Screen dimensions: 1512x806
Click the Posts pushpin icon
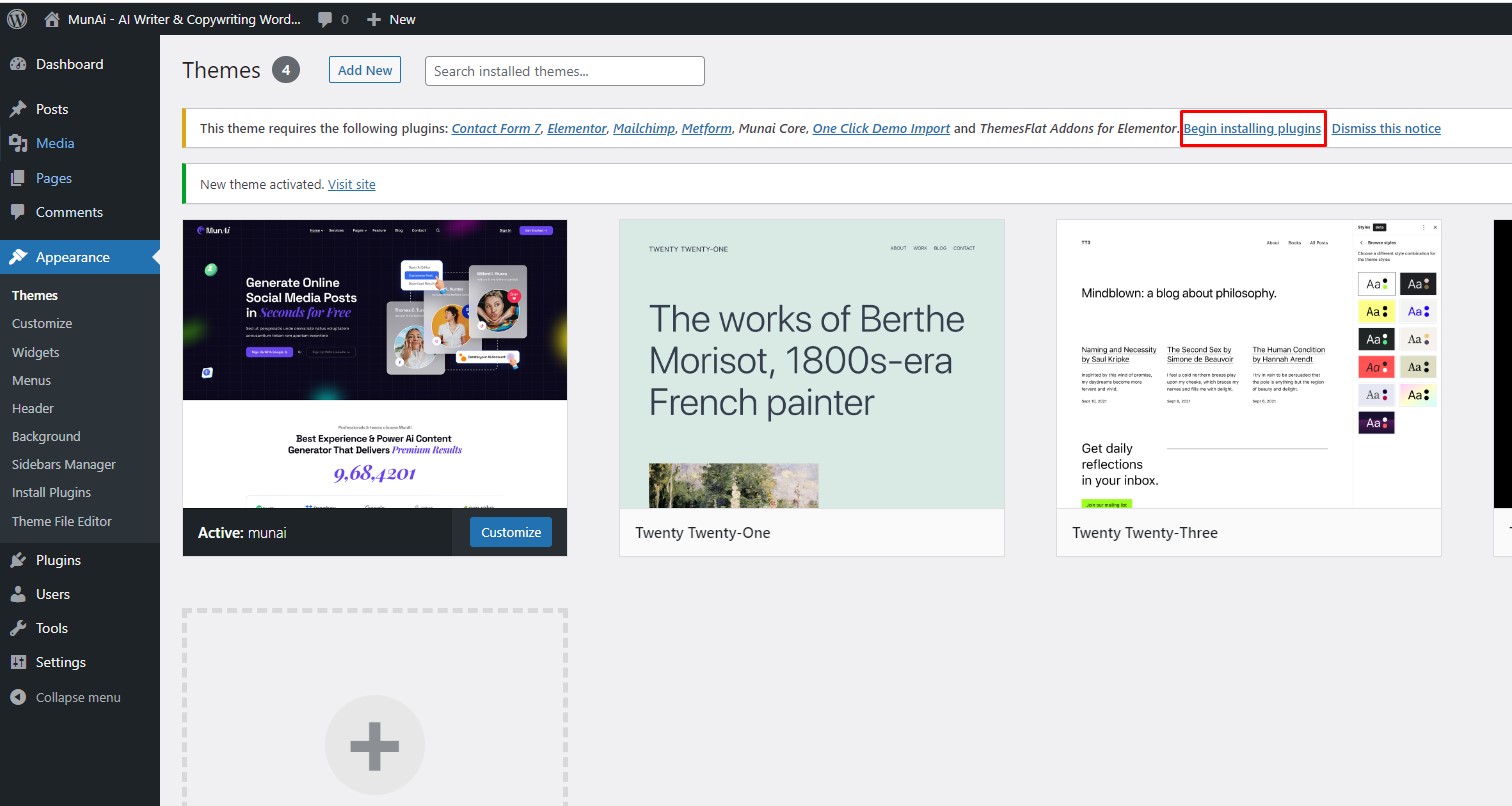(x=18, y=109)
